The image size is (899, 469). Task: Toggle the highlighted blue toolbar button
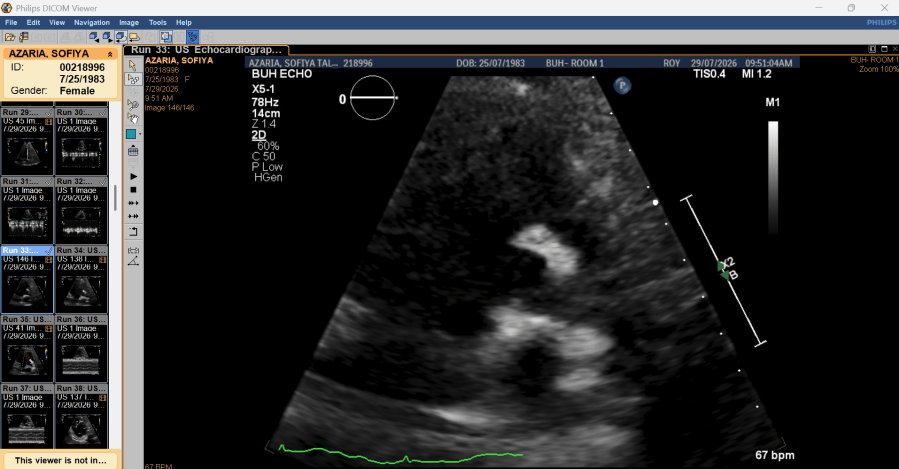[x=193, y=37]
